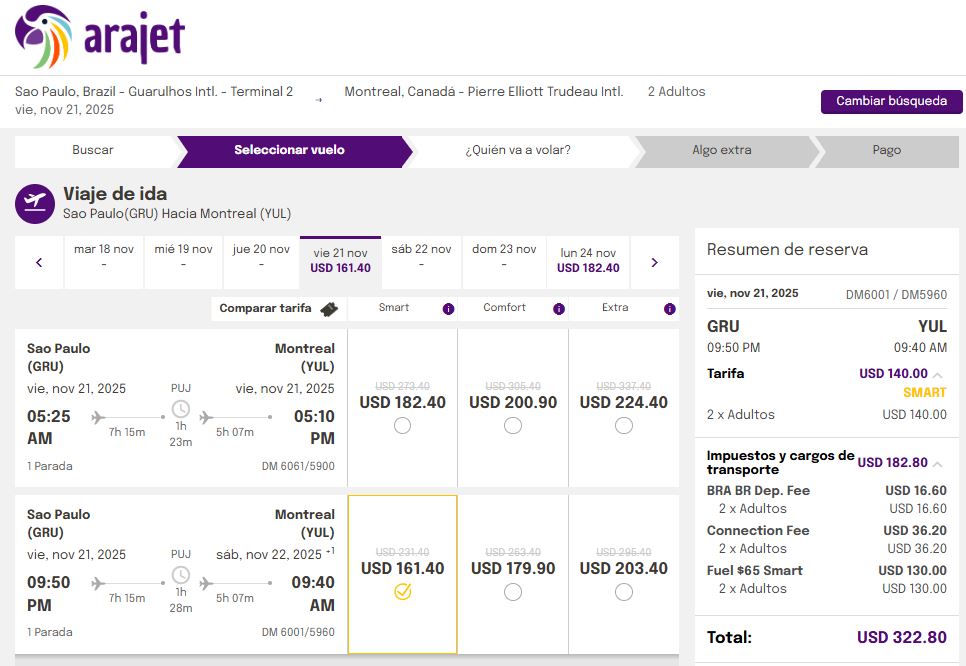Screen dimensions: 966x666
Task: Collapse the Tarifa USD 140.00 section
Action: coord(938,375)
